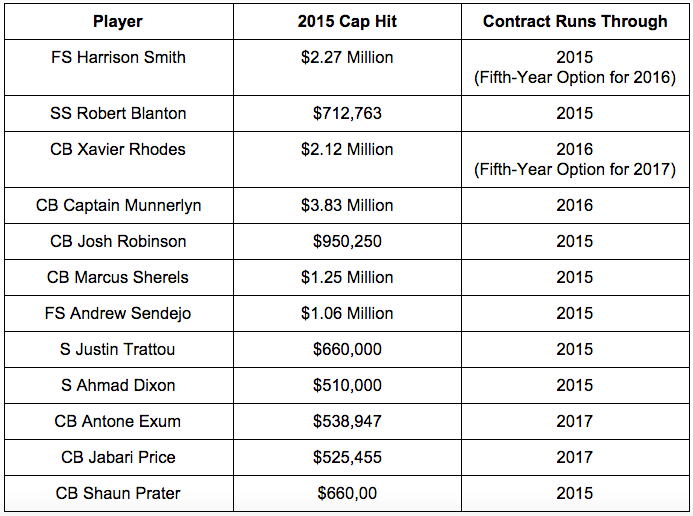
Task: Click the $538,947 cap hit value
Action: pos(347,421)
